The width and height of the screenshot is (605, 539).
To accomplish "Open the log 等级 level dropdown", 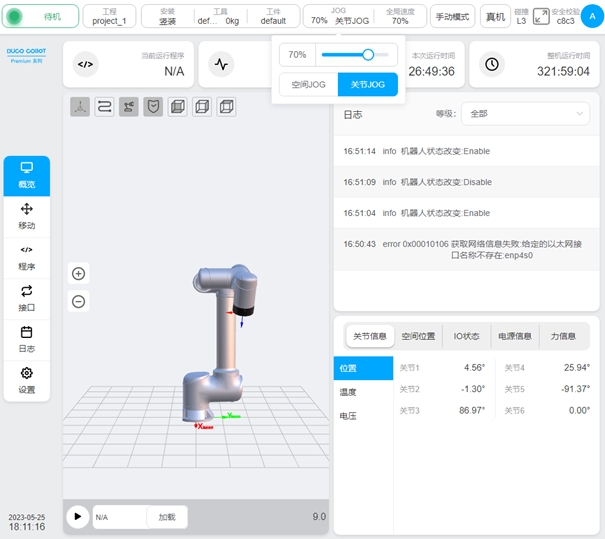I will (x=526, y=115).
